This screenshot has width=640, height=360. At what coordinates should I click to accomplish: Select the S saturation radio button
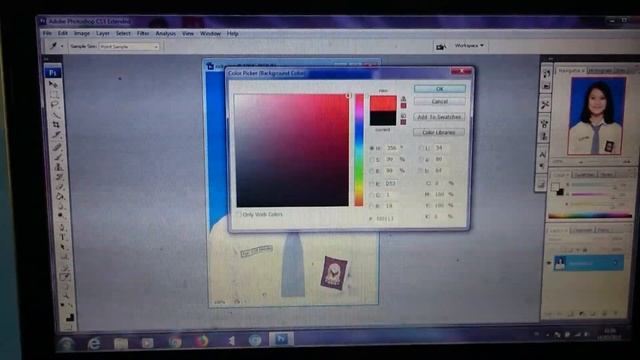pos(371,160)
